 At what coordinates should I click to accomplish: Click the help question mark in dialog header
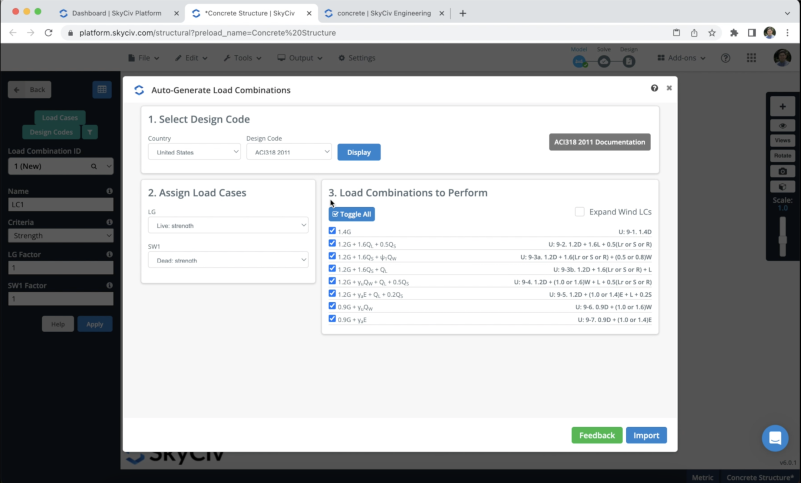point(654,88)
